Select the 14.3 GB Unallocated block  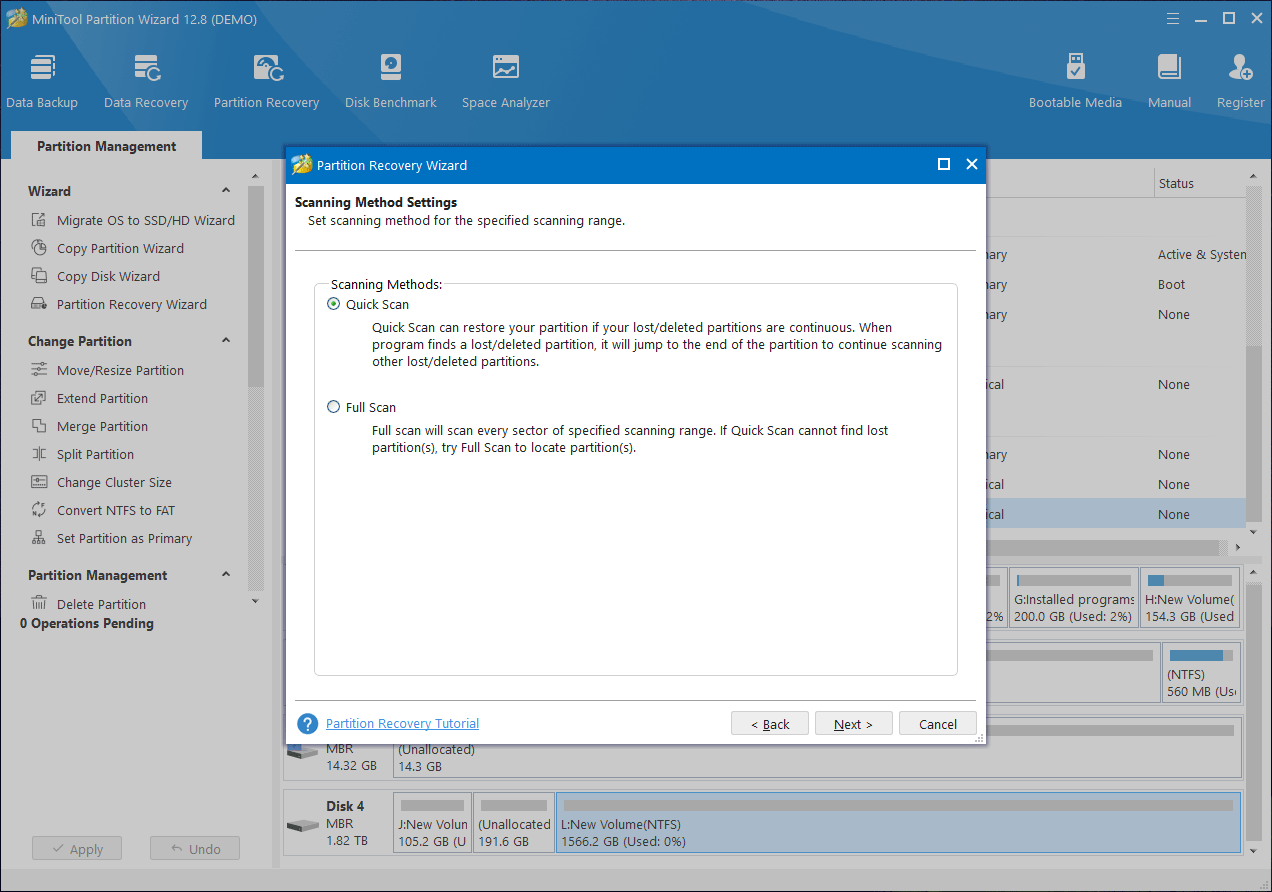(818, 748)
